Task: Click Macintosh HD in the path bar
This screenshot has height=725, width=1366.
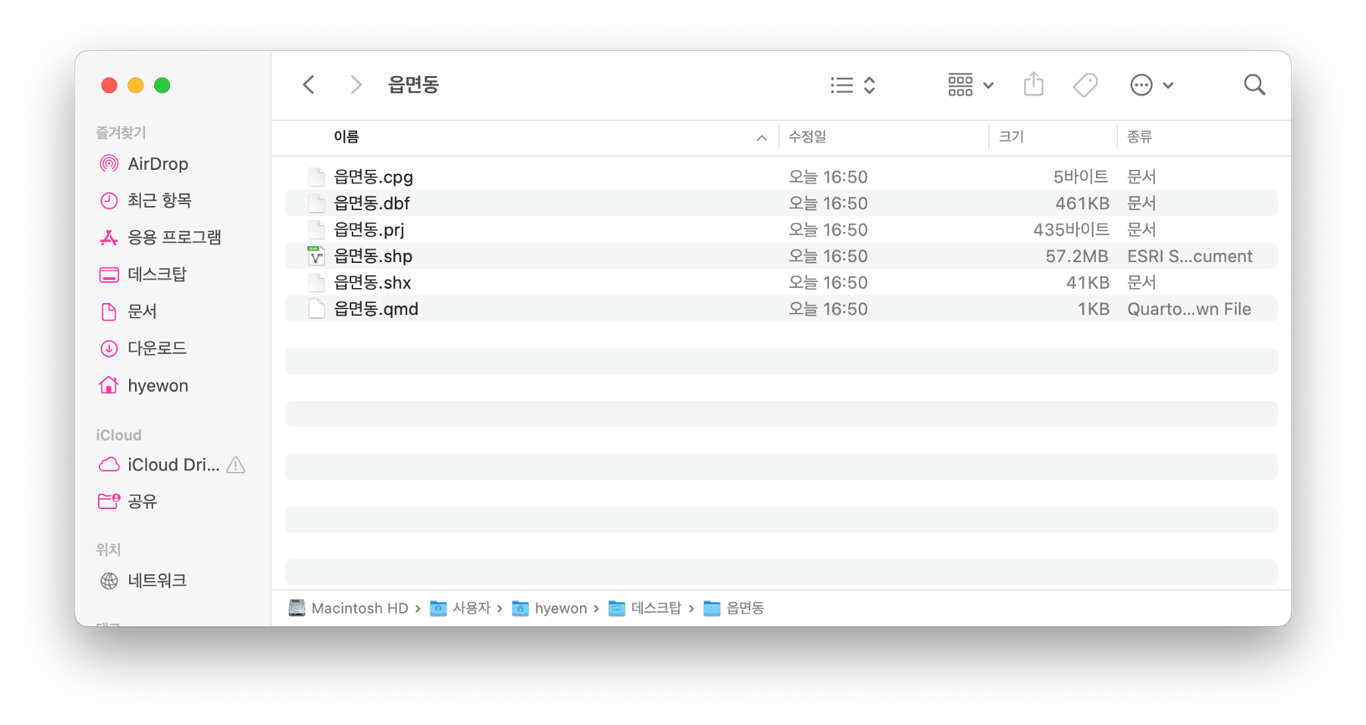Action: tap(349, 608)
